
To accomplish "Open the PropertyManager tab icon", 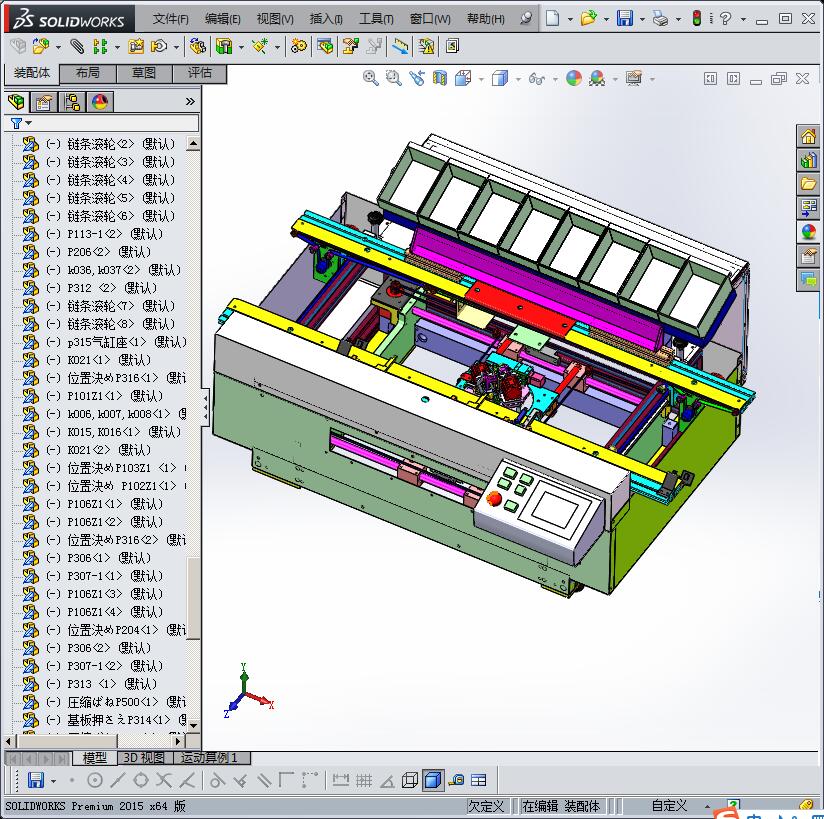I will point(44,101).
